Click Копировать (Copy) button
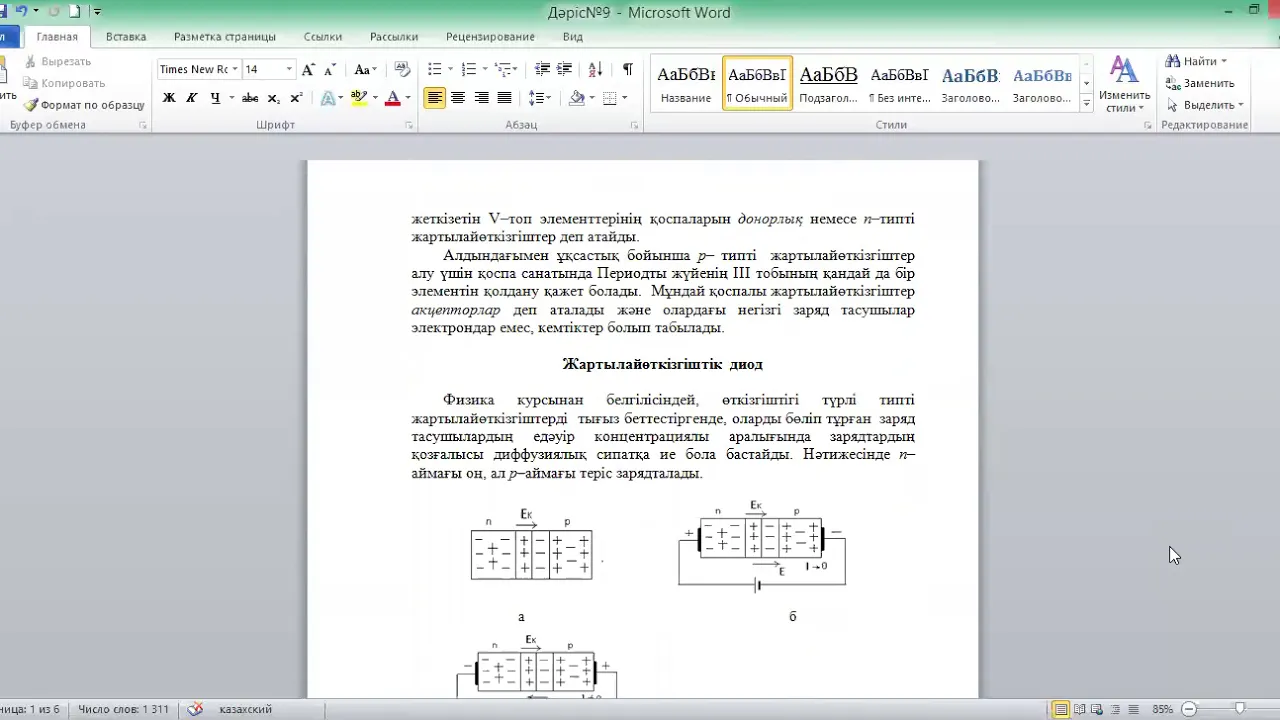This screenshot has height=720, width=1280. (64, 83)
